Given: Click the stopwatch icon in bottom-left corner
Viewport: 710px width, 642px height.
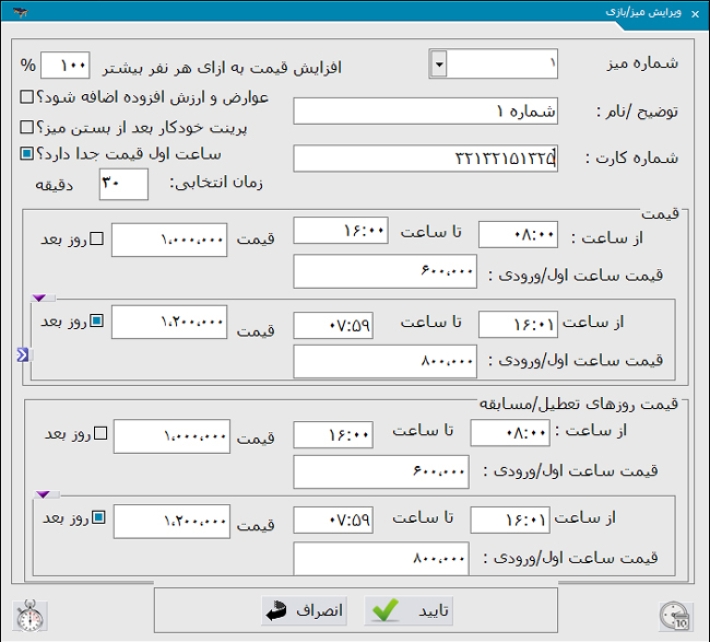Looking at the screenshot, I should tap(27, 613).
